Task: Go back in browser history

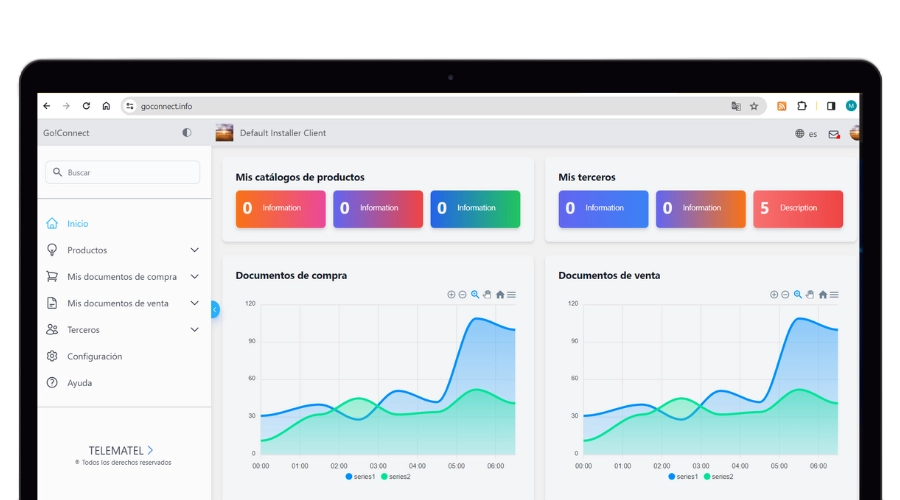Action: 47,106
